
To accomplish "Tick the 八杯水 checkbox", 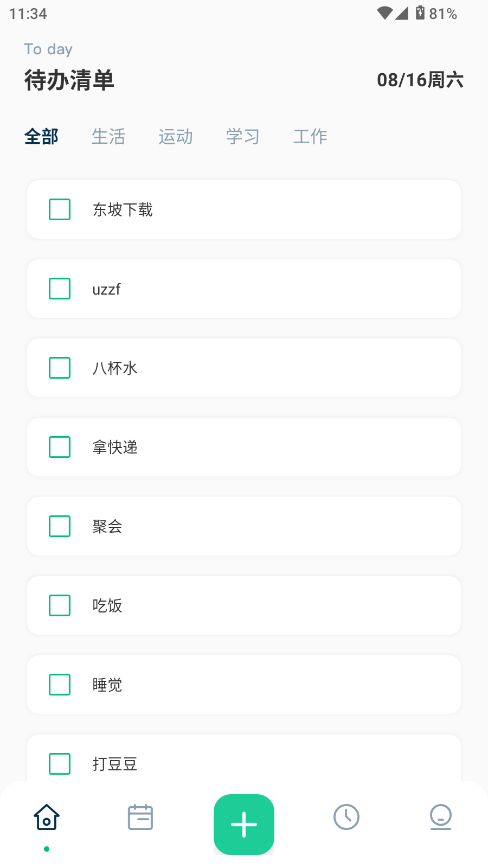I will (x=60, y=368).
